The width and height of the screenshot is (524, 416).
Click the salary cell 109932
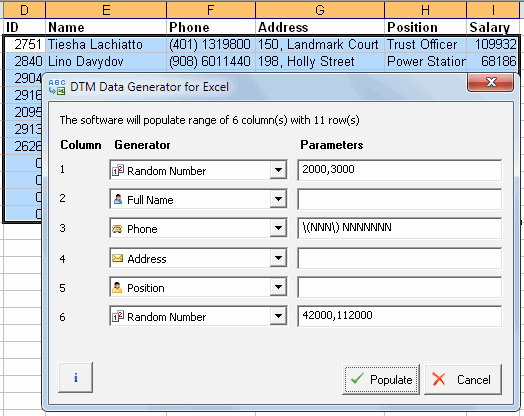tap(493, 44)
